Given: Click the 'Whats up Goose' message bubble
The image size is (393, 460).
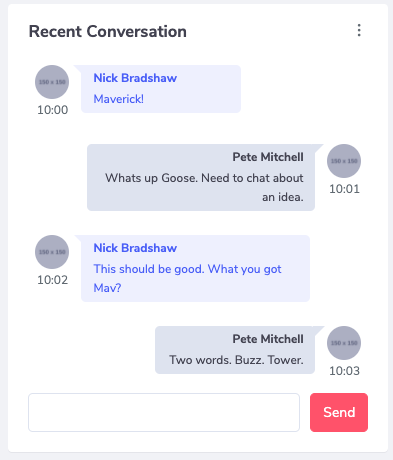Looking at the screenshot, I should click(x=201, y=177).
